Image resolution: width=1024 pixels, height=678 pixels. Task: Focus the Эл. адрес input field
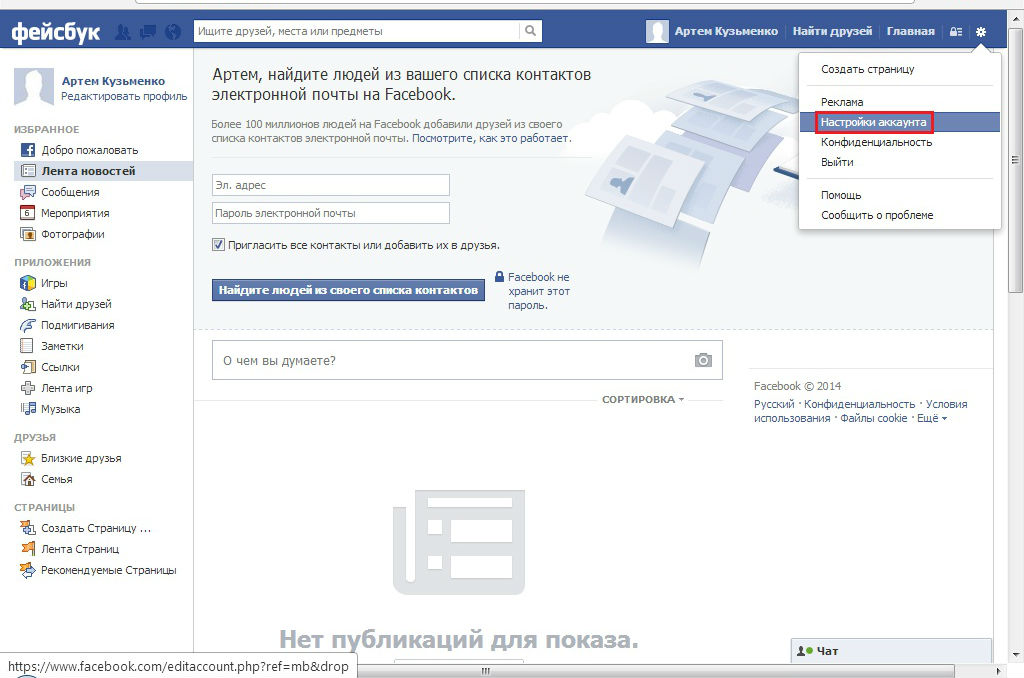point(330,185)
